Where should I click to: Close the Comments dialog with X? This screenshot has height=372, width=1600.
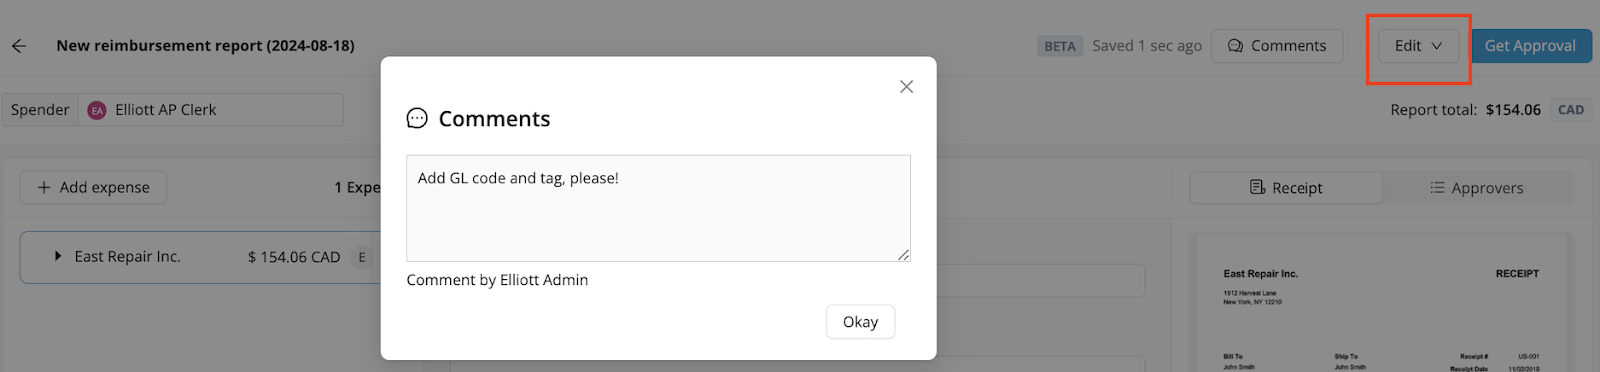pos(906,87)
